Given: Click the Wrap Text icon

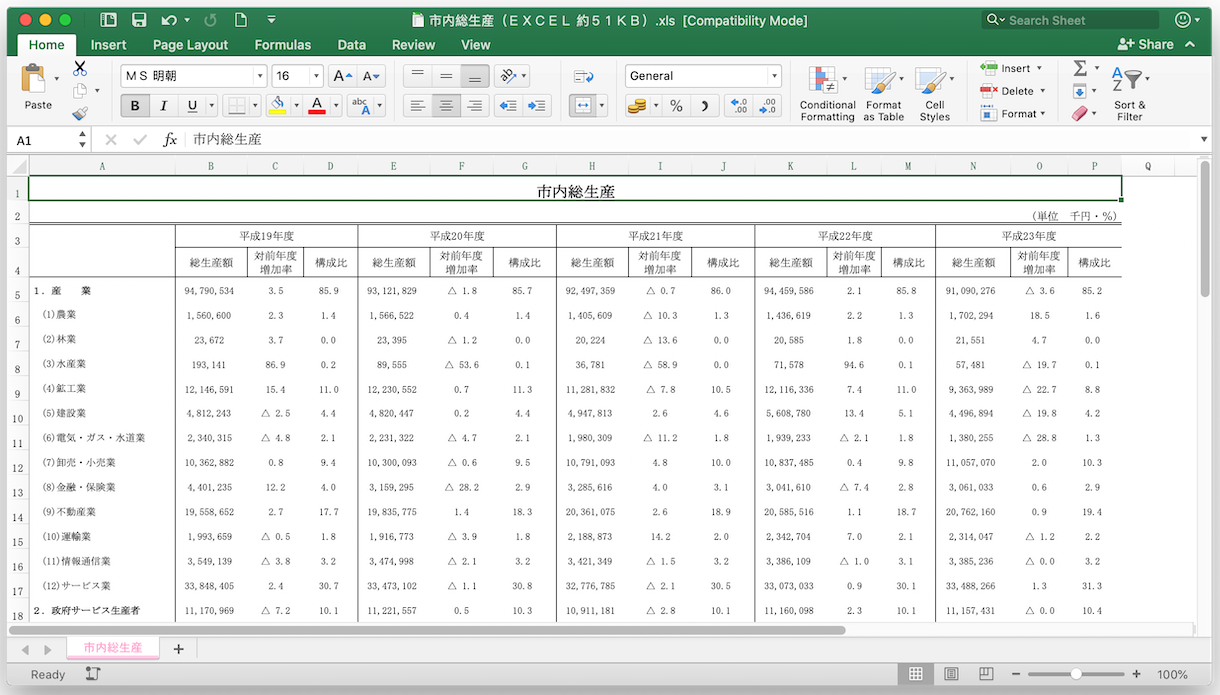Looking at the screenshot, I should (583, 76).
